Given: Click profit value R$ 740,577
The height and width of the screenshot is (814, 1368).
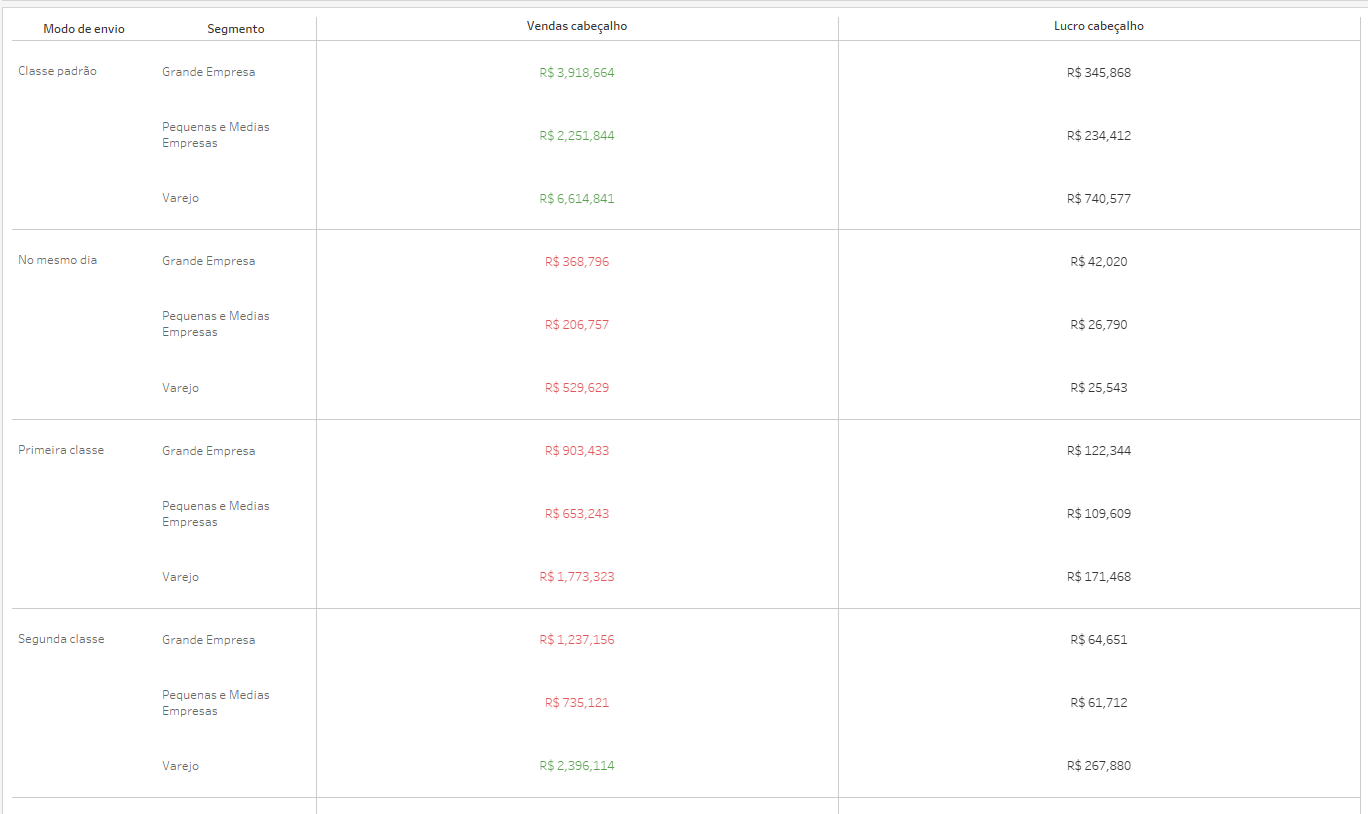Looking at the screenshot, I should tap(1099, 199).
